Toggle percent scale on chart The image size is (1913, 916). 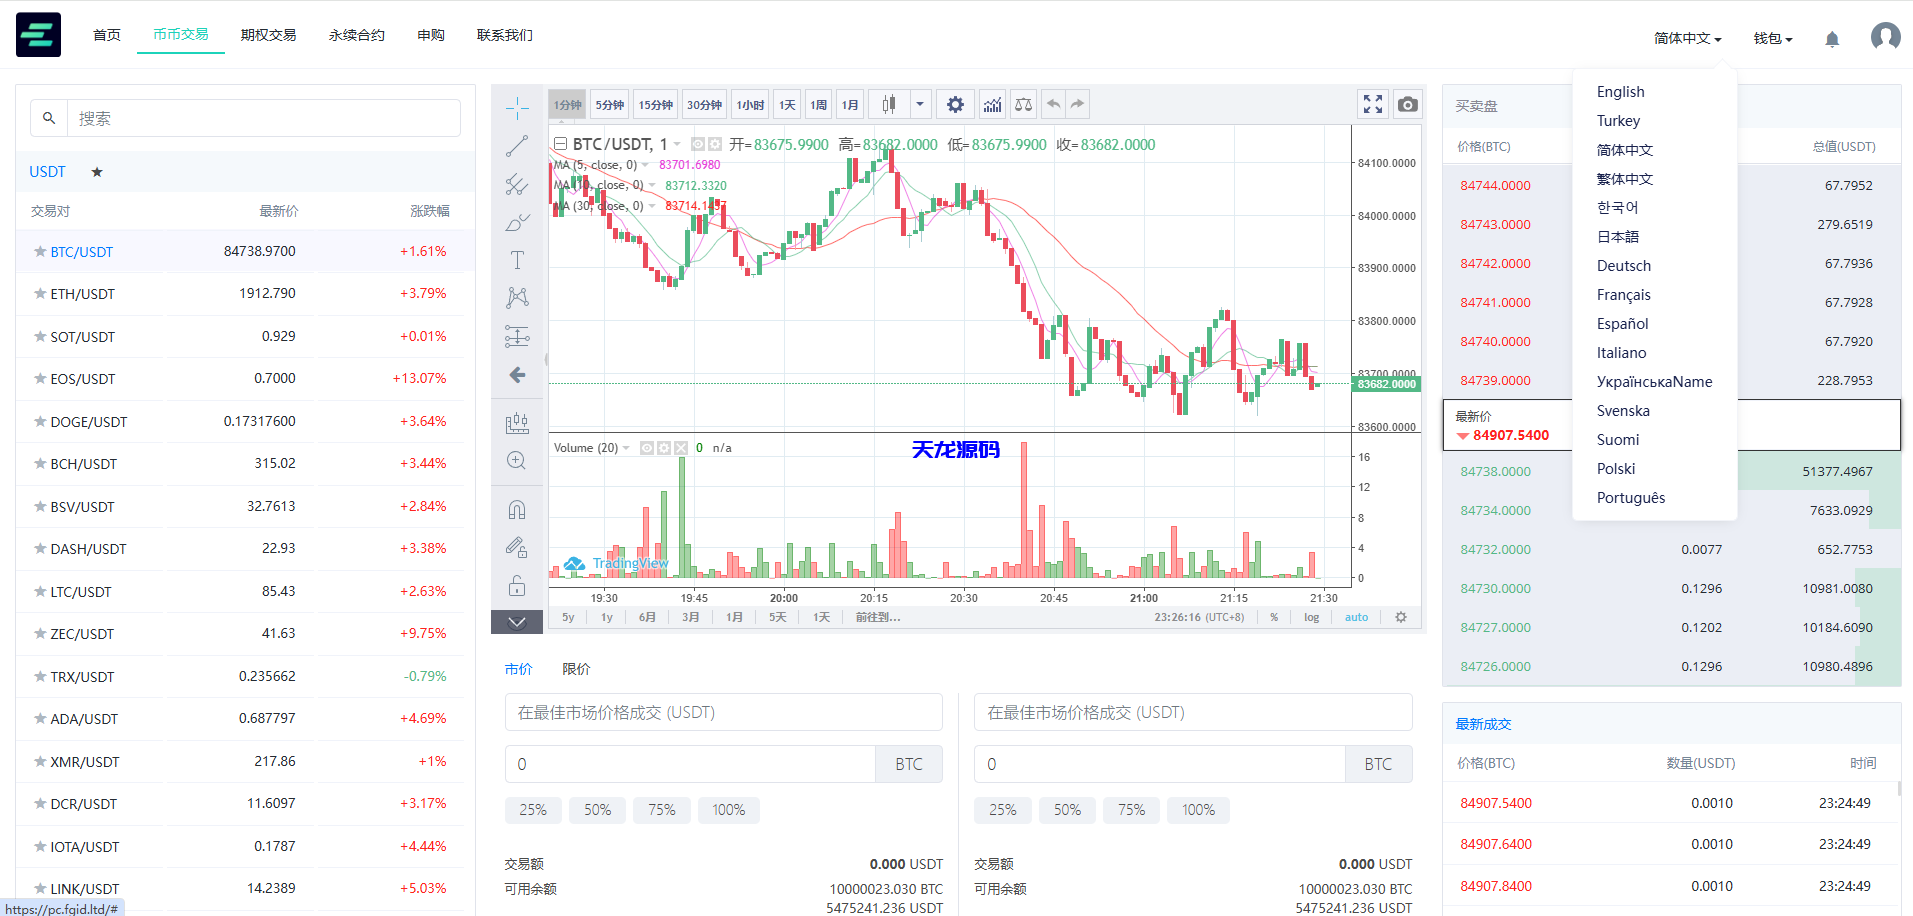tap(1274, 617)
